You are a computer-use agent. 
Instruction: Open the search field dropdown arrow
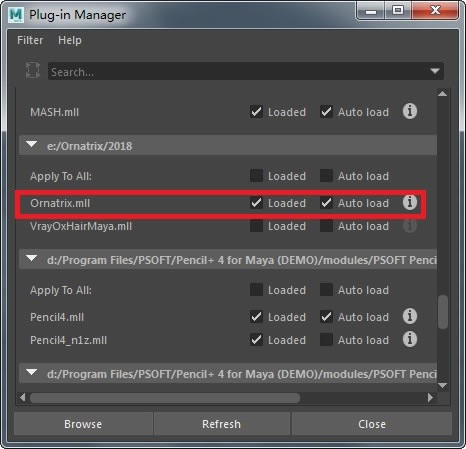tap(435, 71)
